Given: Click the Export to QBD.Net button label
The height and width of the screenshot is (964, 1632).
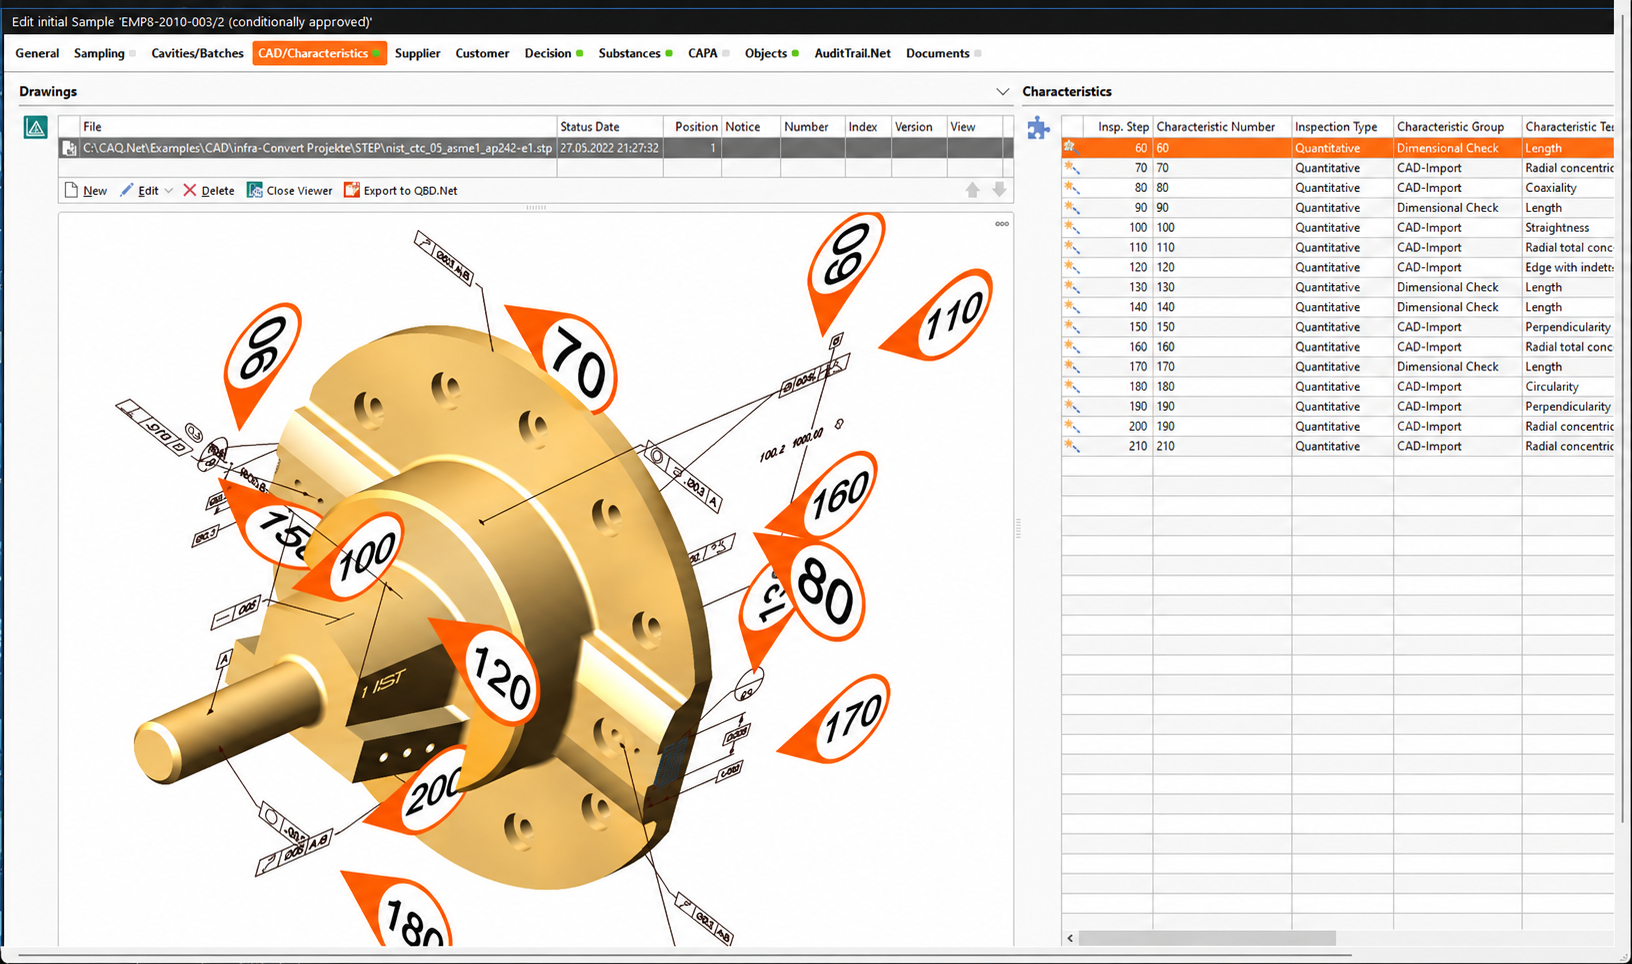Looking at the screenshot, I should point(410,191).
